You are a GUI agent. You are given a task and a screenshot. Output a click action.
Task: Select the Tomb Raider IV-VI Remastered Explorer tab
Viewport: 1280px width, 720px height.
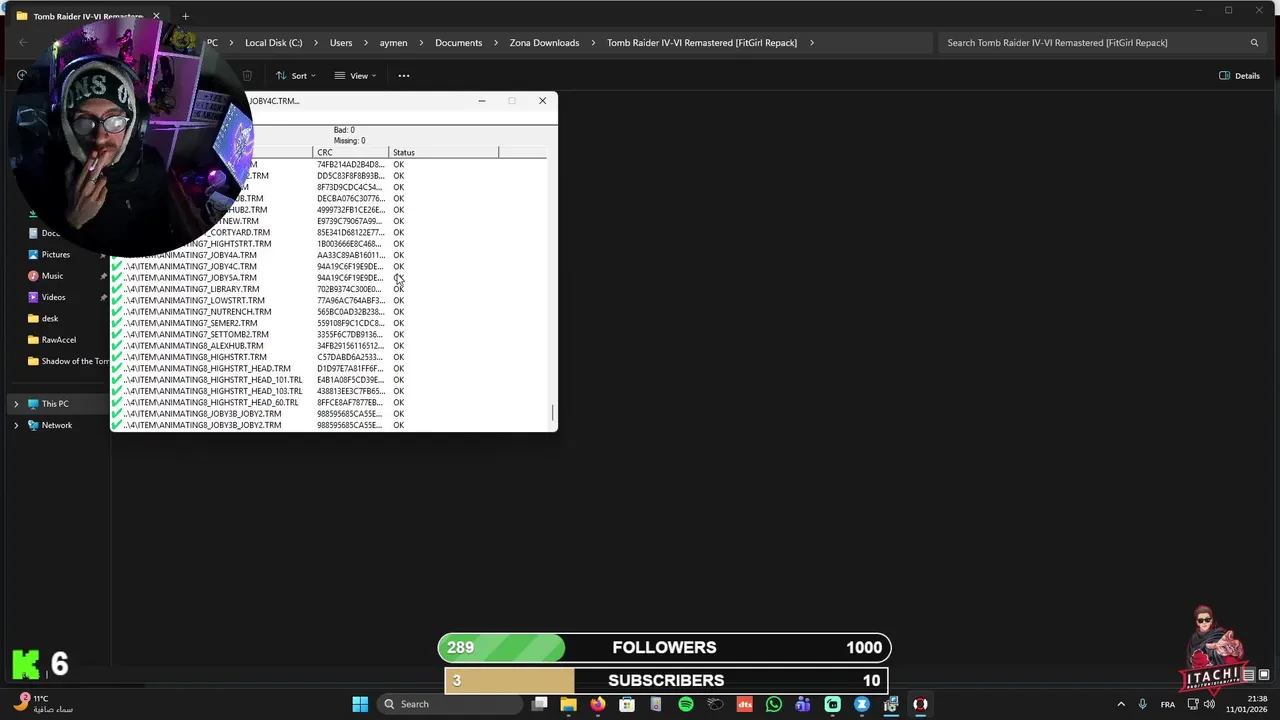[x=88, y=16]
